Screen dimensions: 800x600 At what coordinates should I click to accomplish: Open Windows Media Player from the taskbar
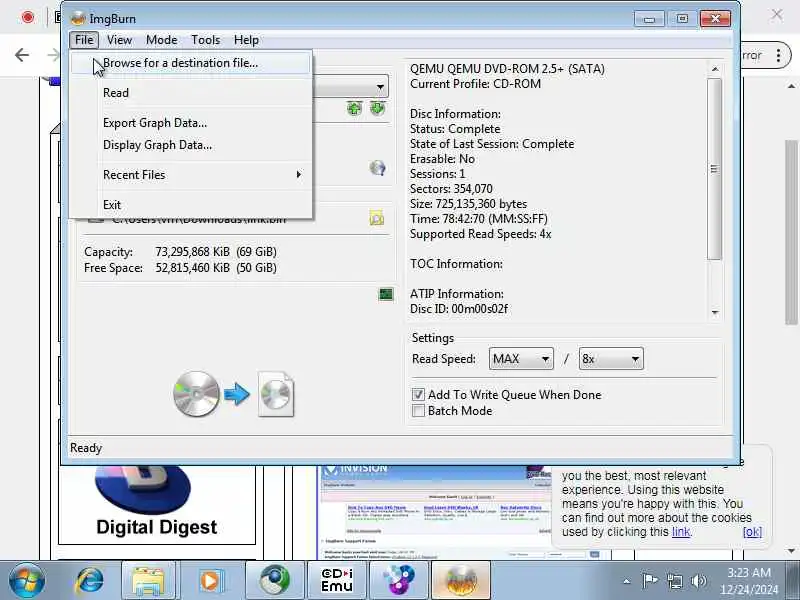coord(210,581)
